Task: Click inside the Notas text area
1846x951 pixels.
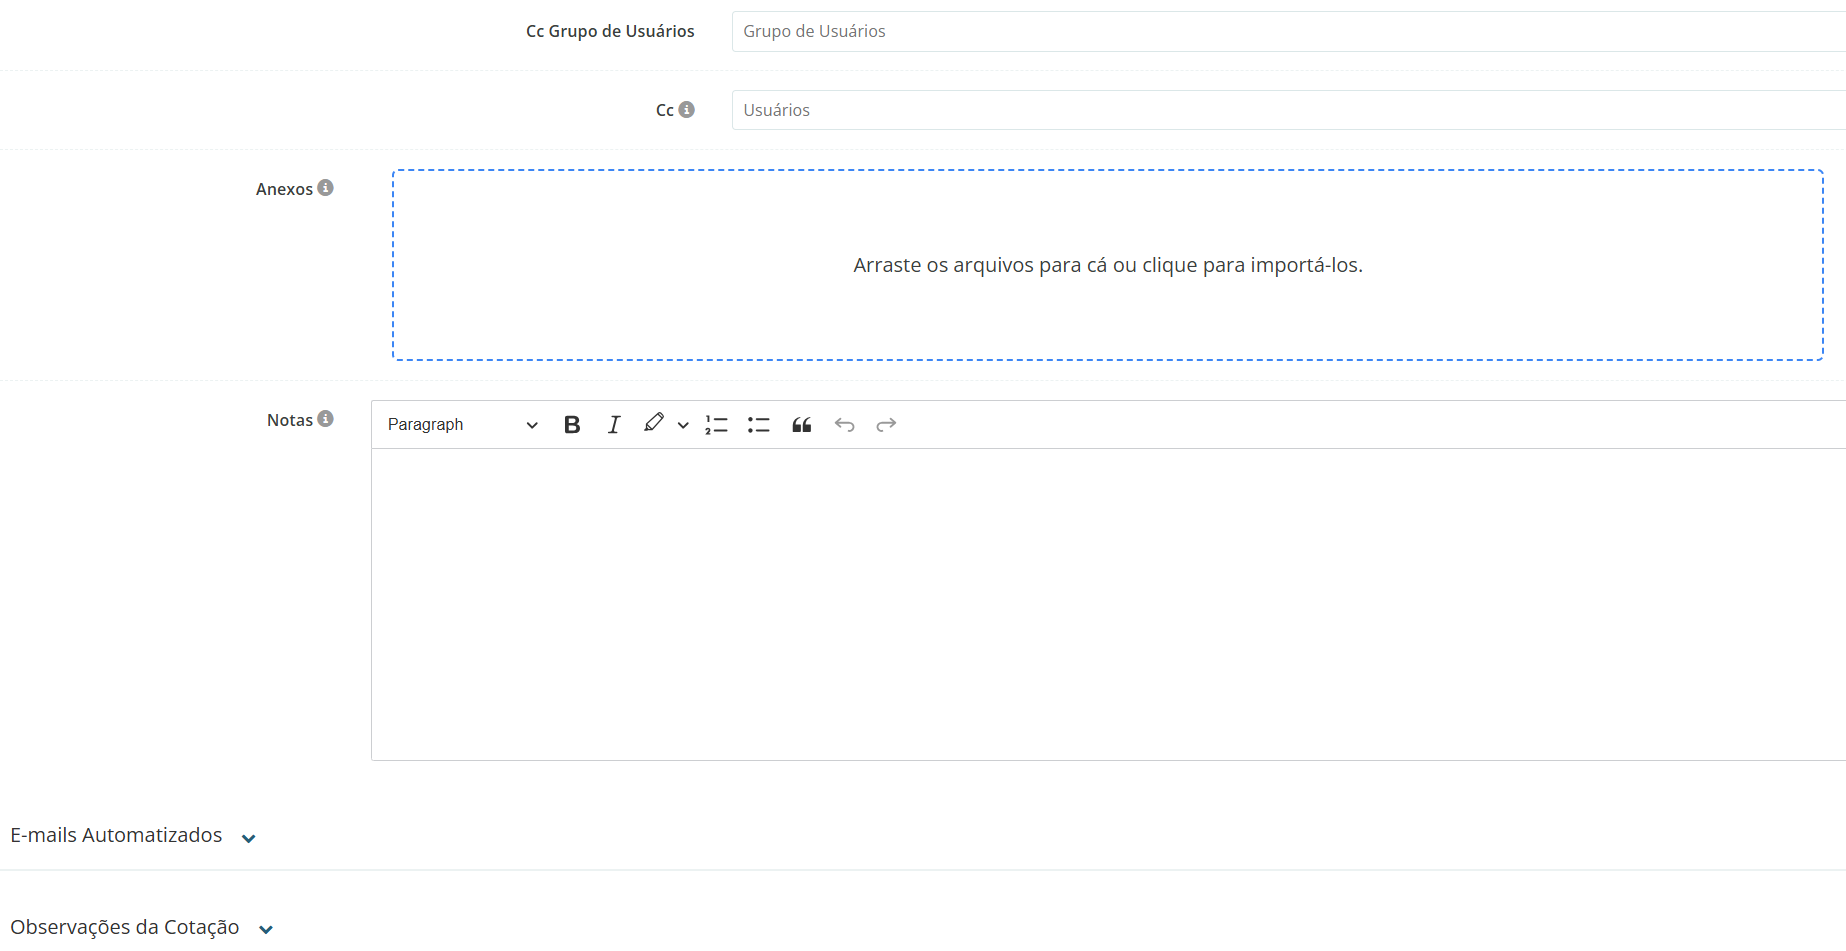Action: coord(1107,604)
